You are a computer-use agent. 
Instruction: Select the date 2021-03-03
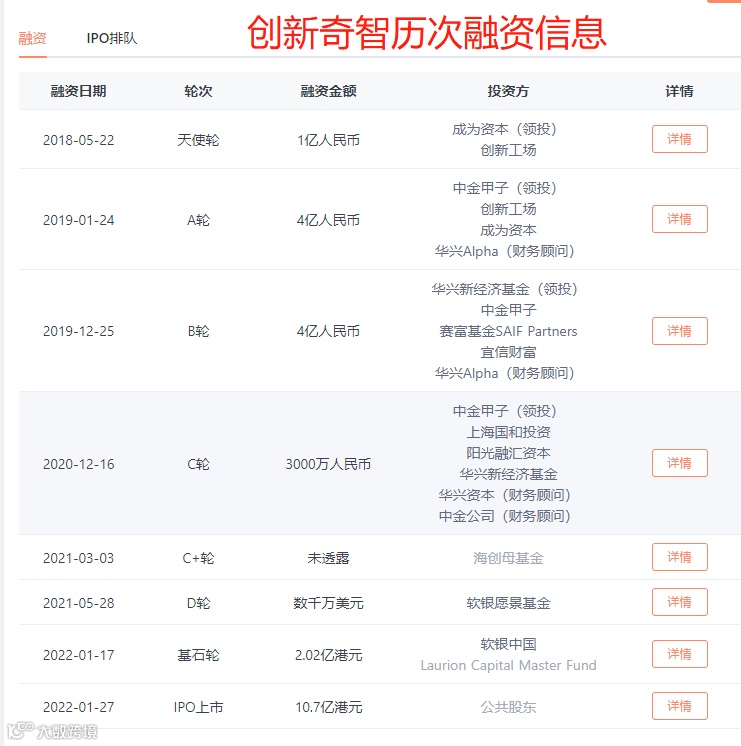point(79,558)
